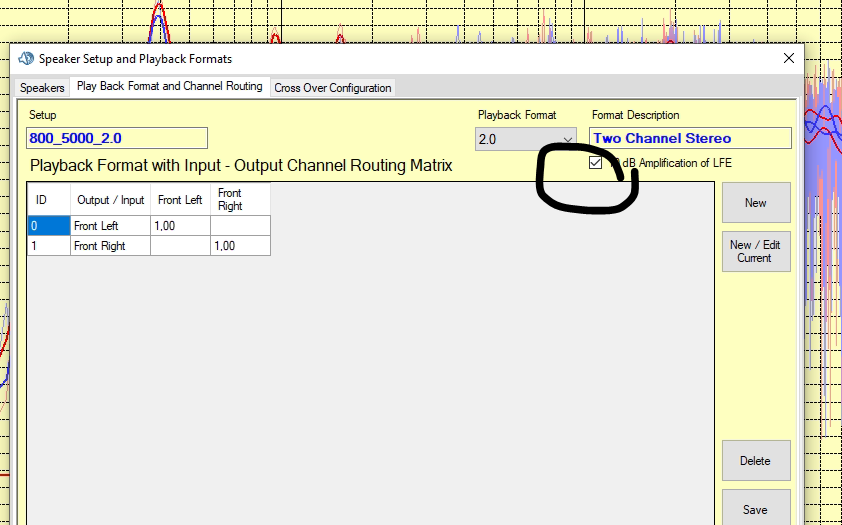This screenshot has height=525, width=842.
Task: Click the Setup name field 800_5000_2.0
Action: [x=117, y=138]
